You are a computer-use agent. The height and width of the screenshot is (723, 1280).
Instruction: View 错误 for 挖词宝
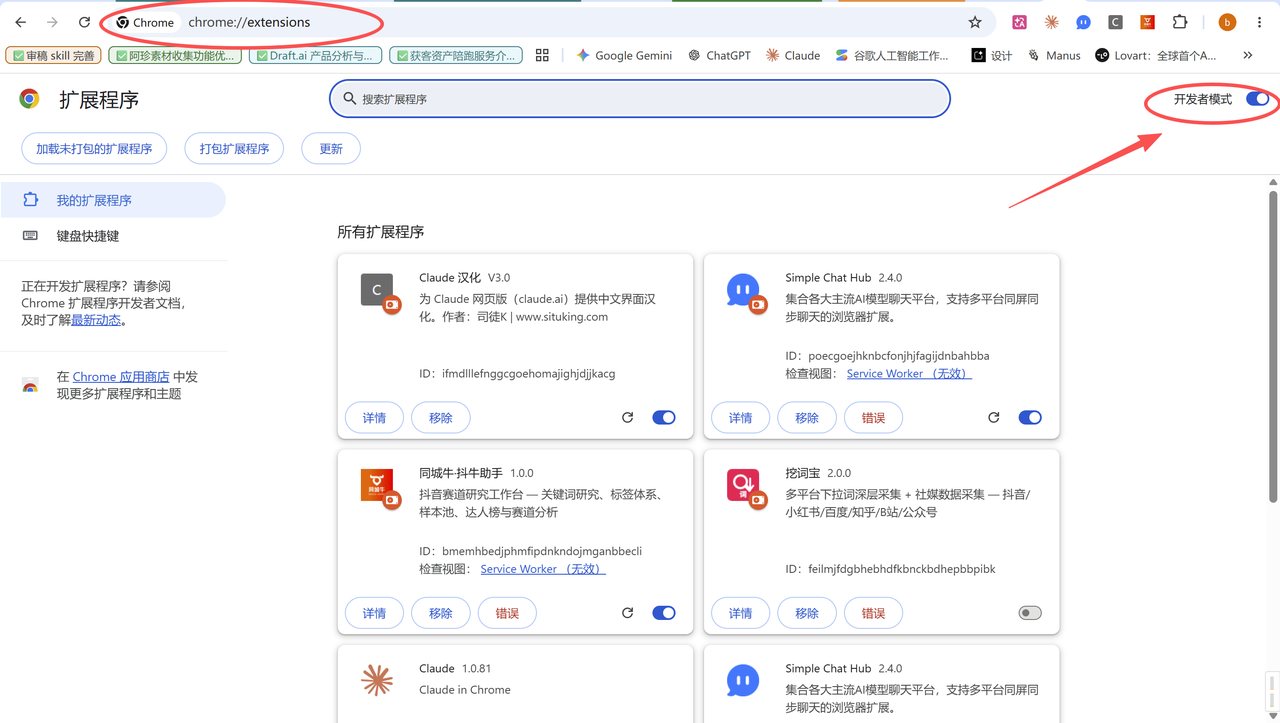coord(873,613)
